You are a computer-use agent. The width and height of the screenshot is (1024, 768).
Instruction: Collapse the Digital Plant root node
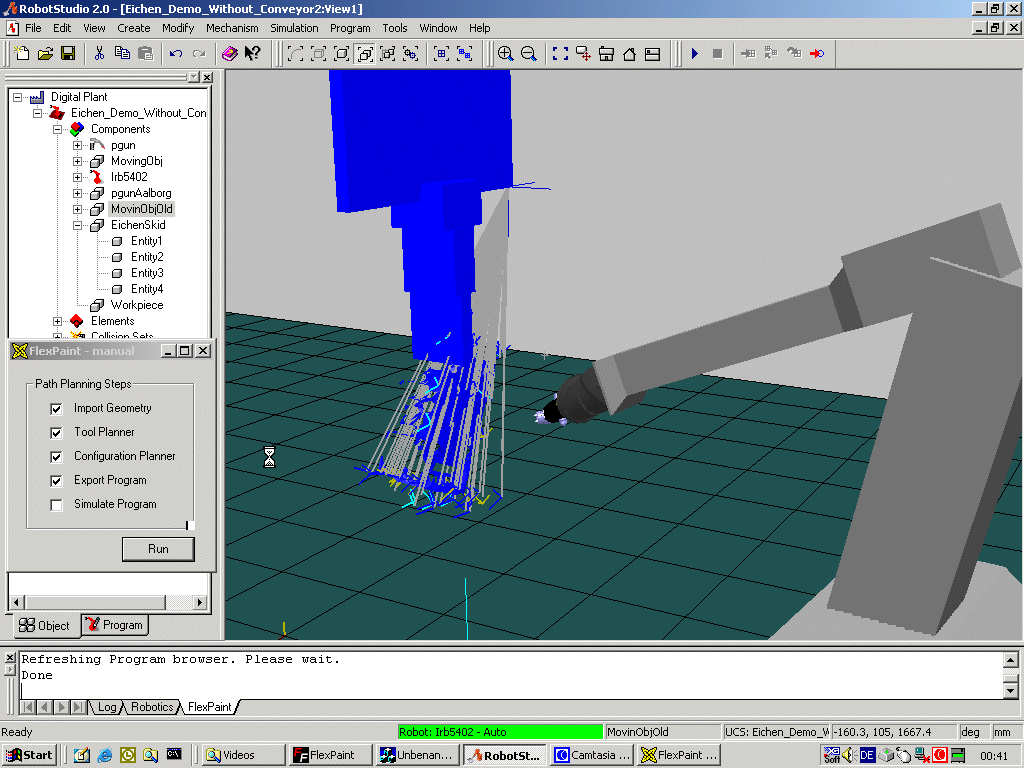pos(18,97)
